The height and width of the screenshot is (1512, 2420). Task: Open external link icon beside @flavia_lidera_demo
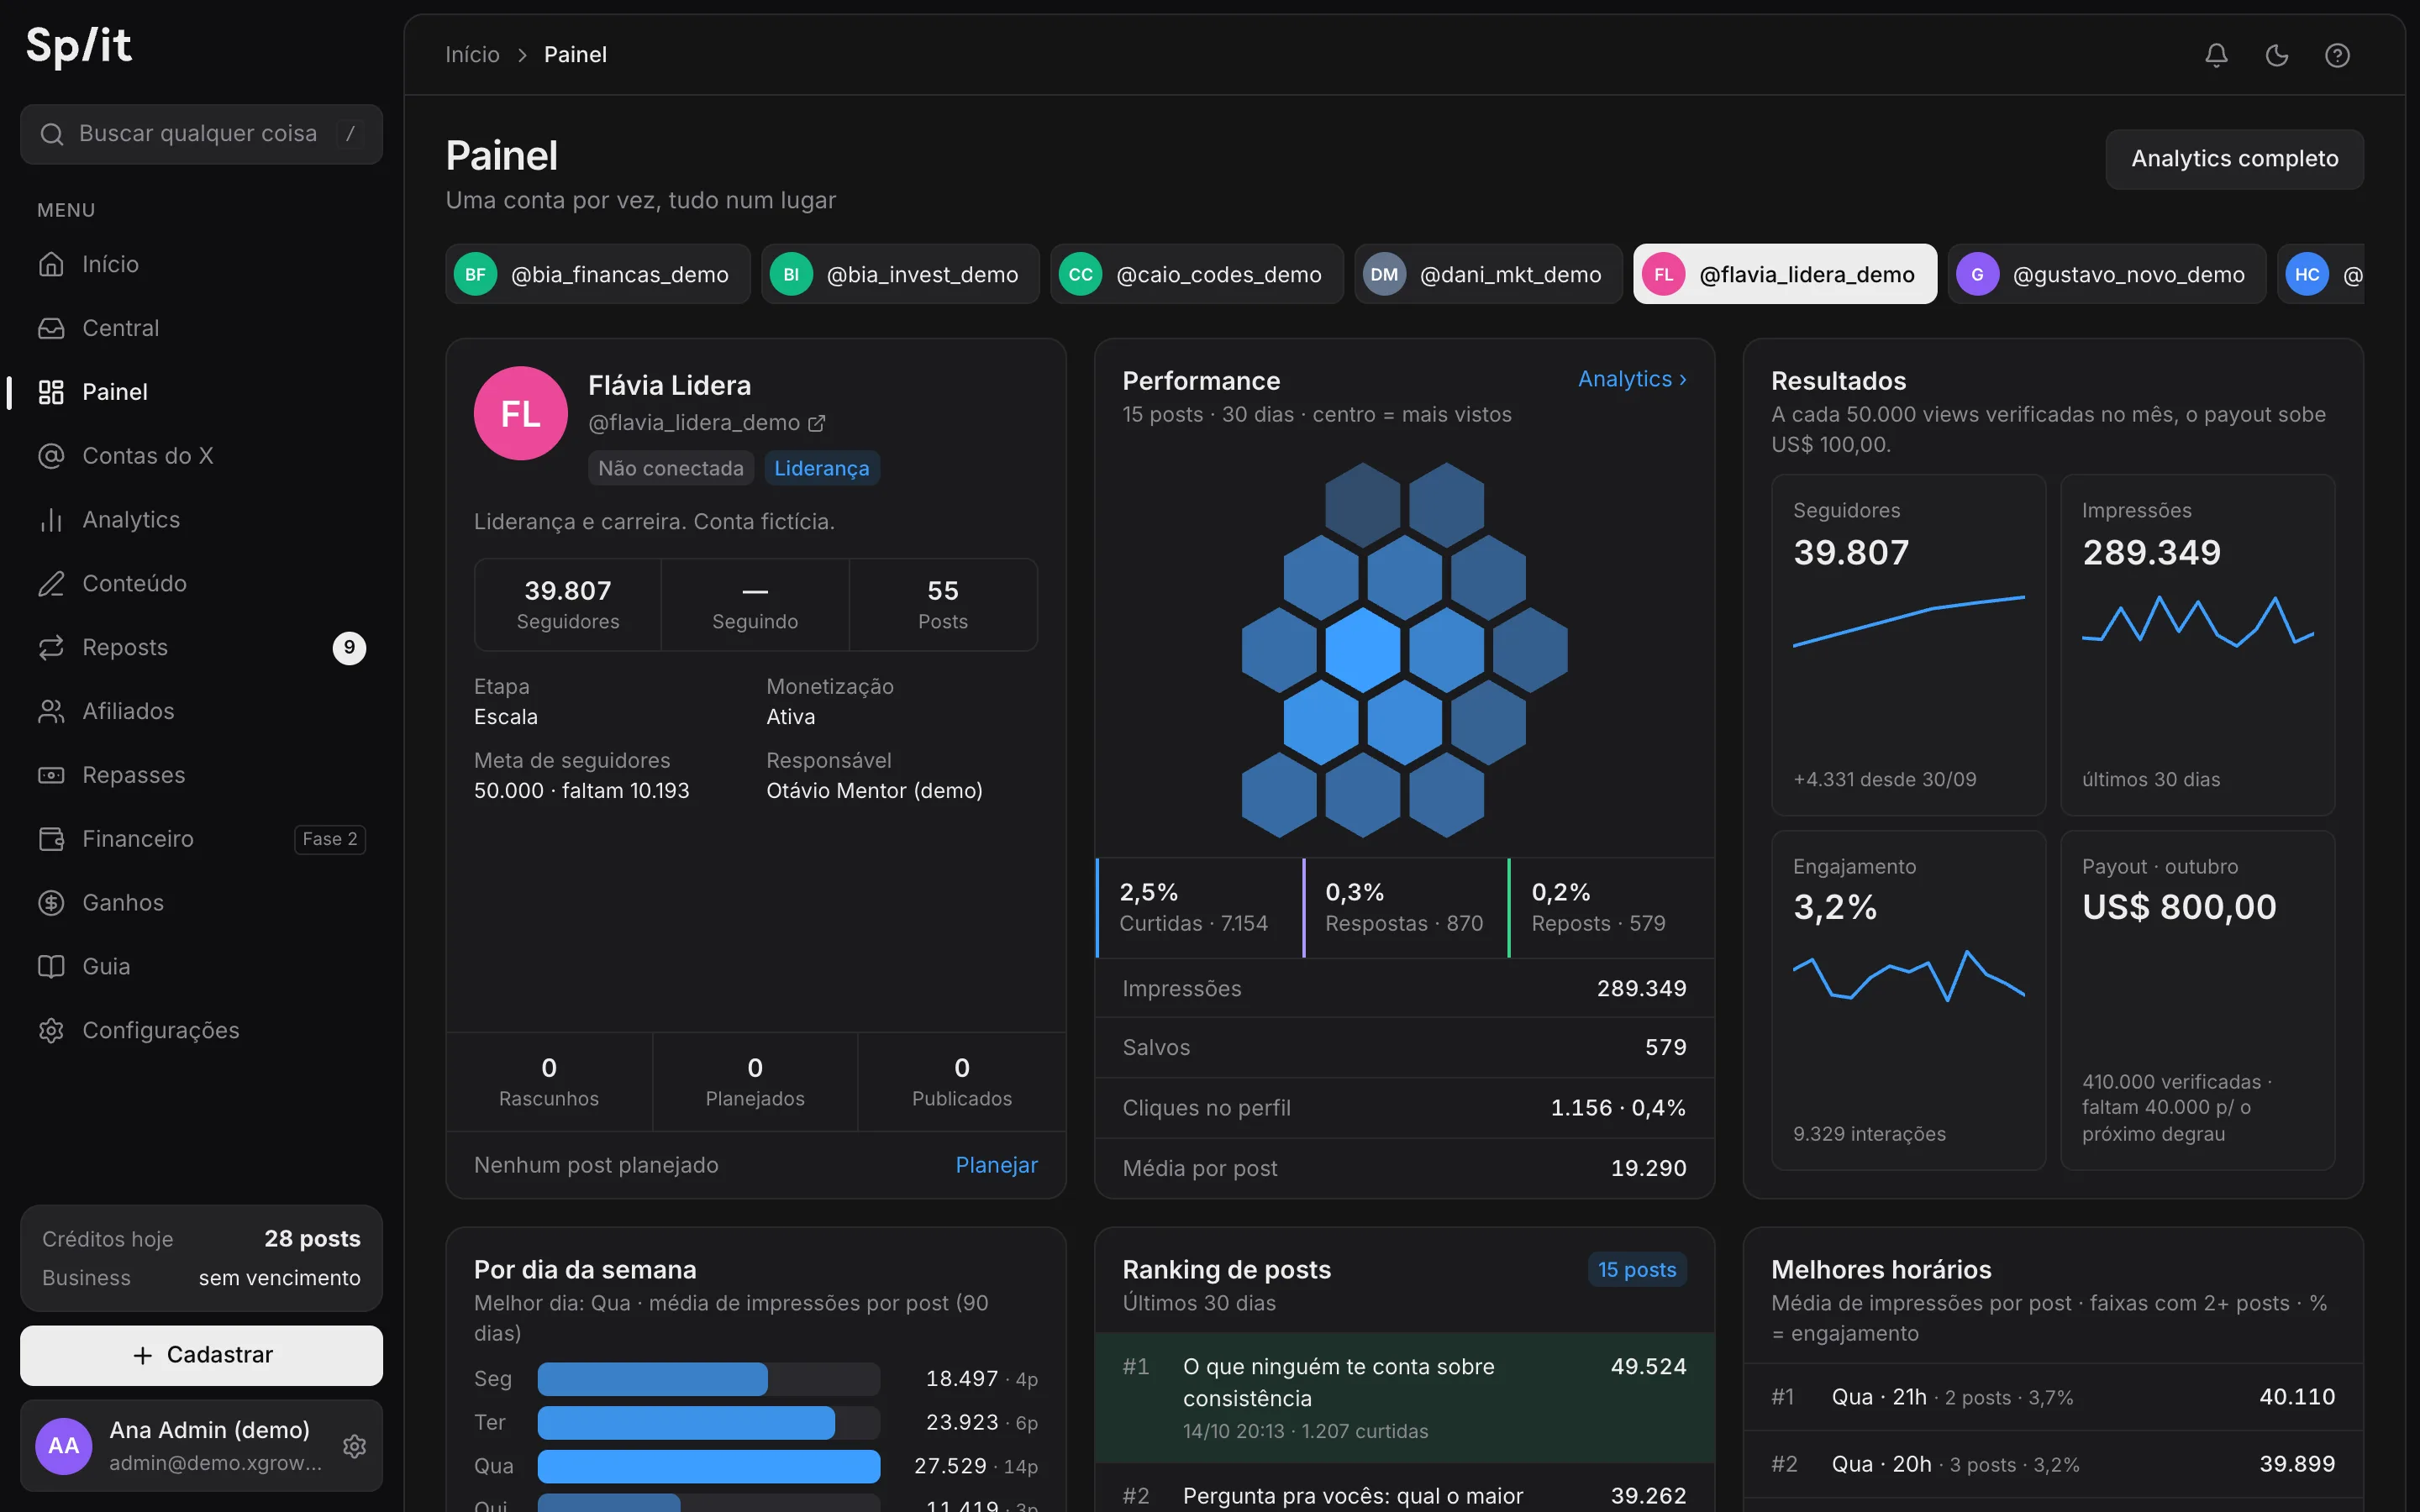click(817, 424)
